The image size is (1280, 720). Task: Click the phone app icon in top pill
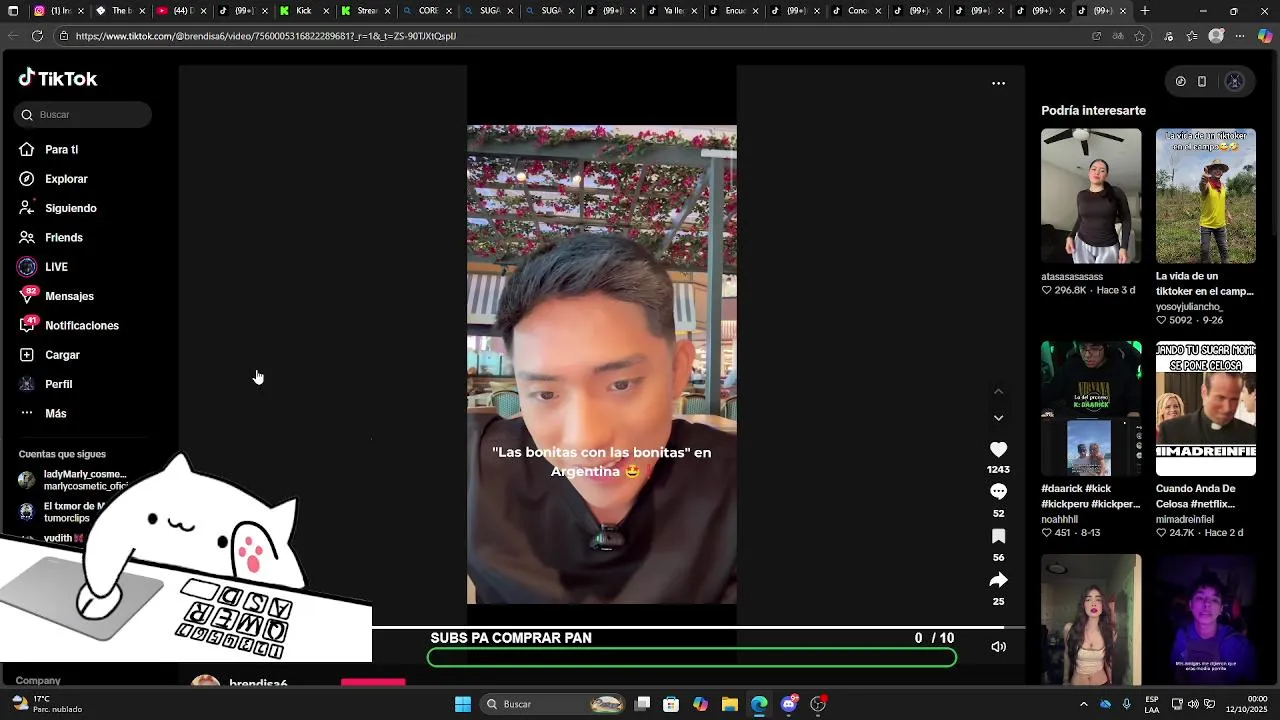(1202, 82)
